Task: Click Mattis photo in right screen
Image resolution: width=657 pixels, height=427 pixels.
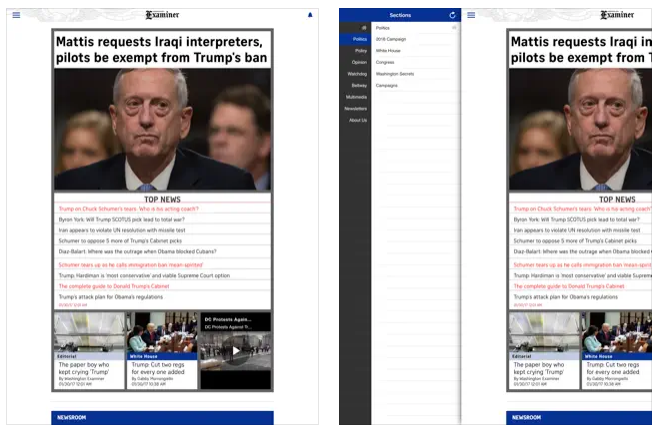Action: (x=581, y=129)
